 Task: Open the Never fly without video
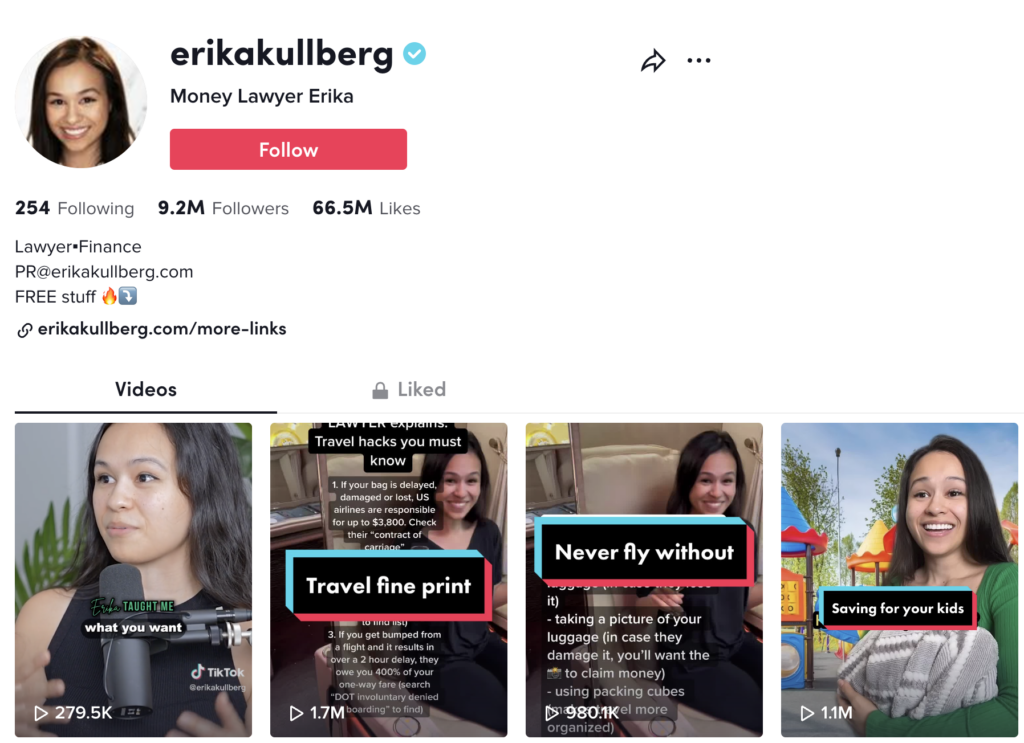[644, 580]
